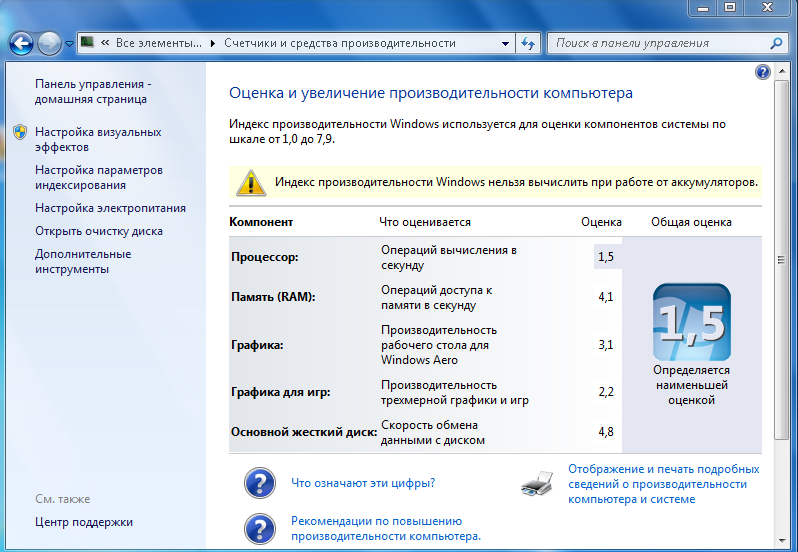Open the address bar history dropdown
Screen dimensions: 798x552
coord(505,44)
